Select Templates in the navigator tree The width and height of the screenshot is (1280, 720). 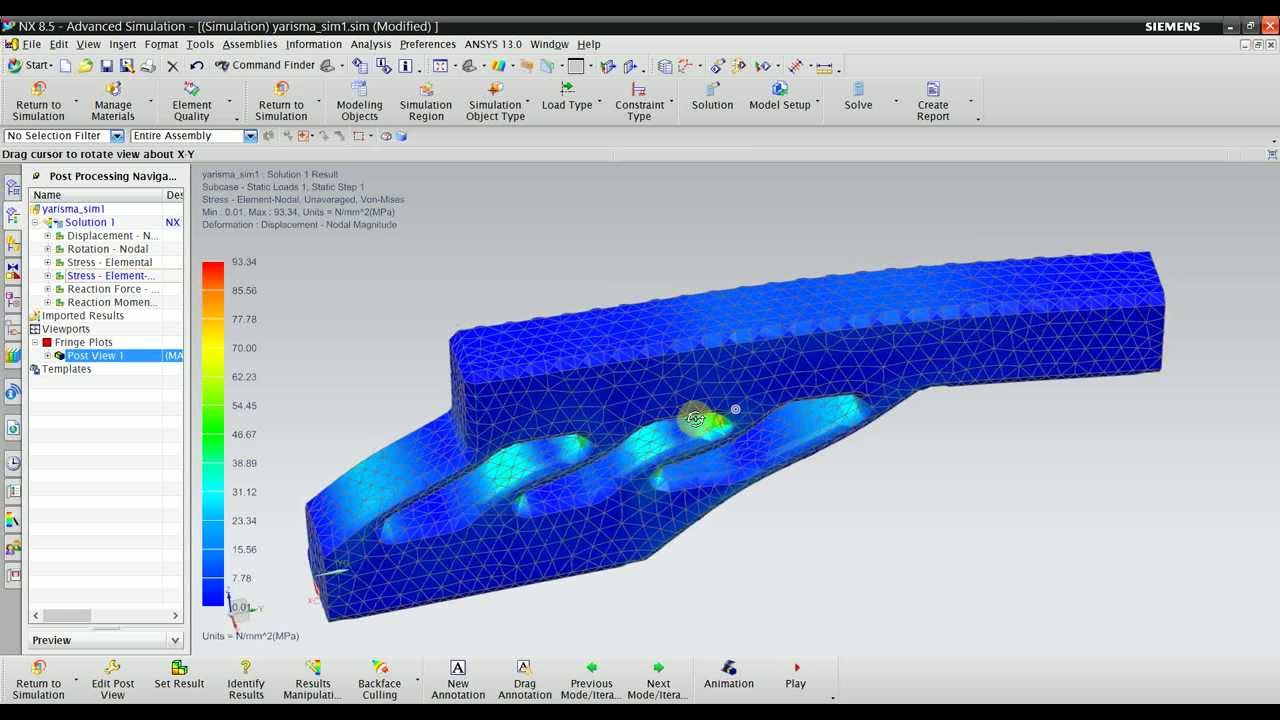click(x=67, y=369)
